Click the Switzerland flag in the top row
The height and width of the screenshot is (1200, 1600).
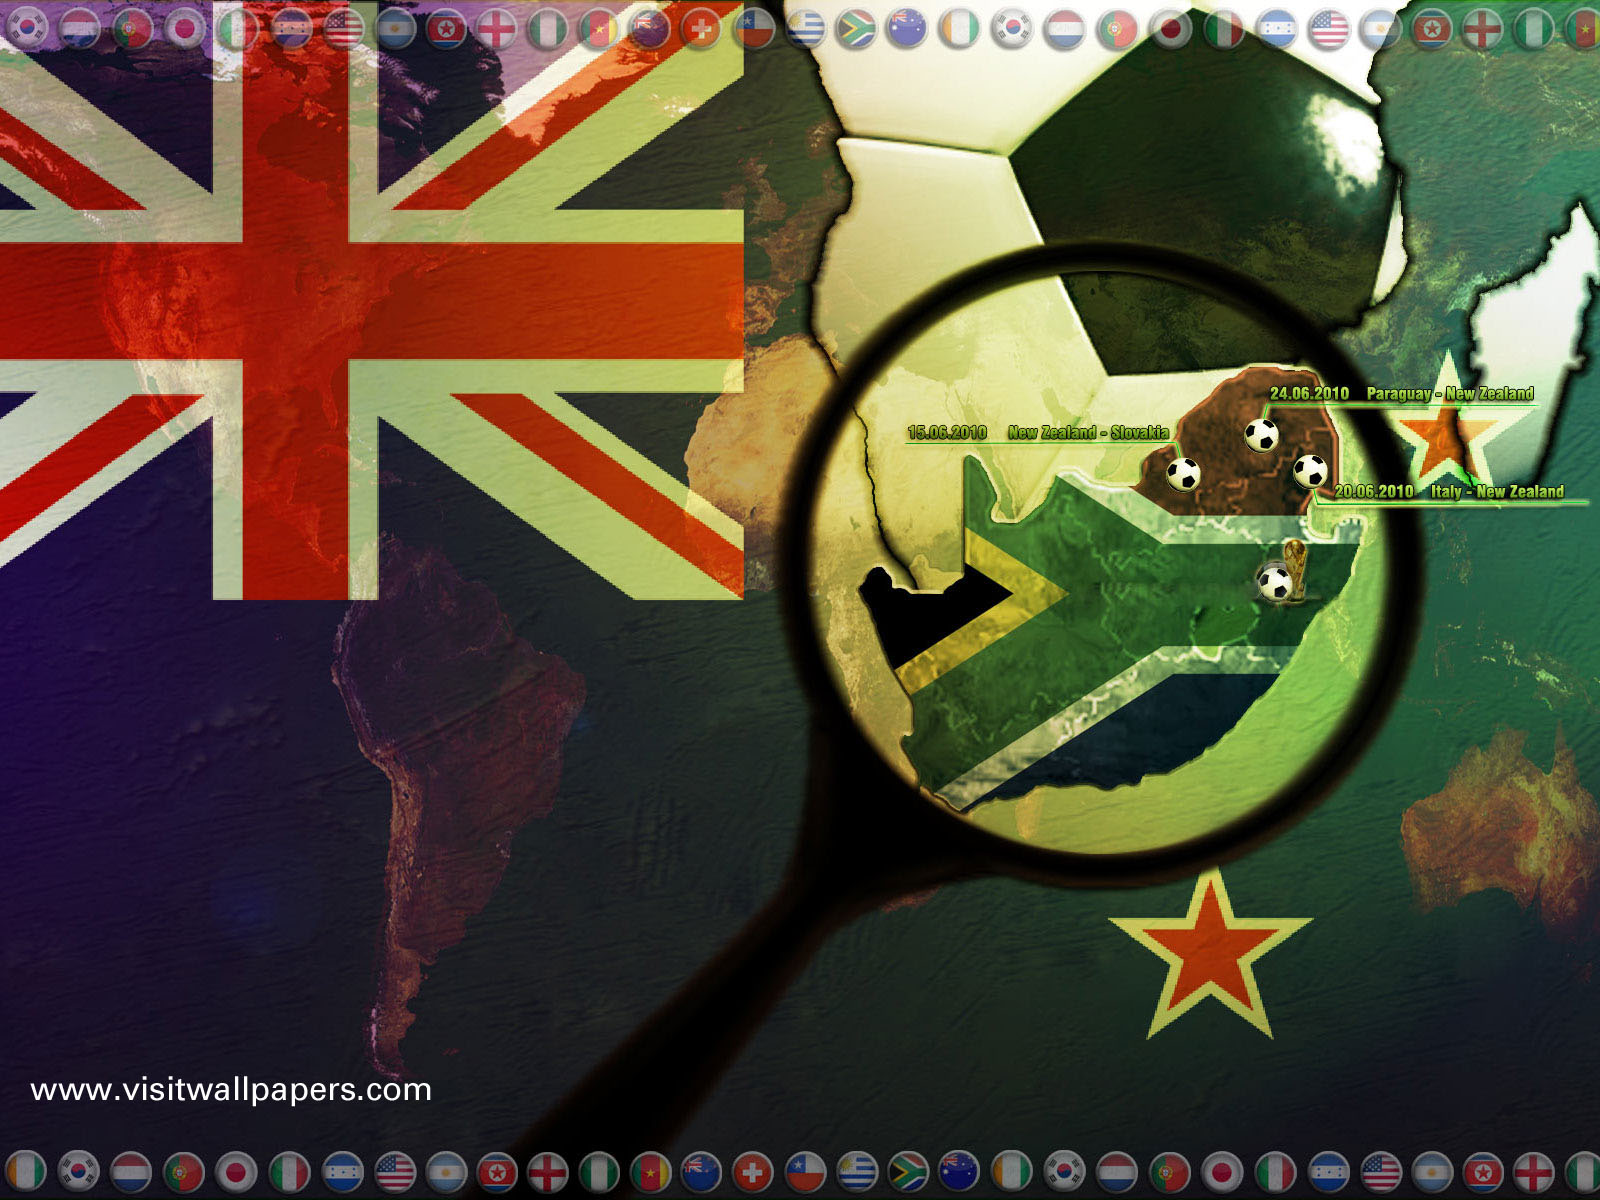click(701, 29)
